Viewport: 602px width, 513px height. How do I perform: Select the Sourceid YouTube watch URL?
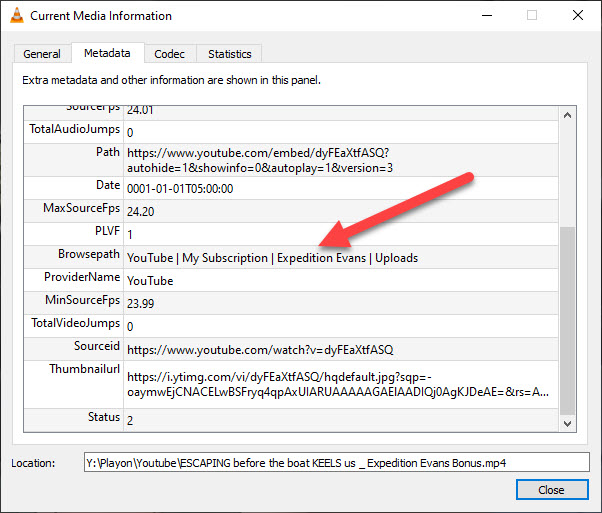260,350
